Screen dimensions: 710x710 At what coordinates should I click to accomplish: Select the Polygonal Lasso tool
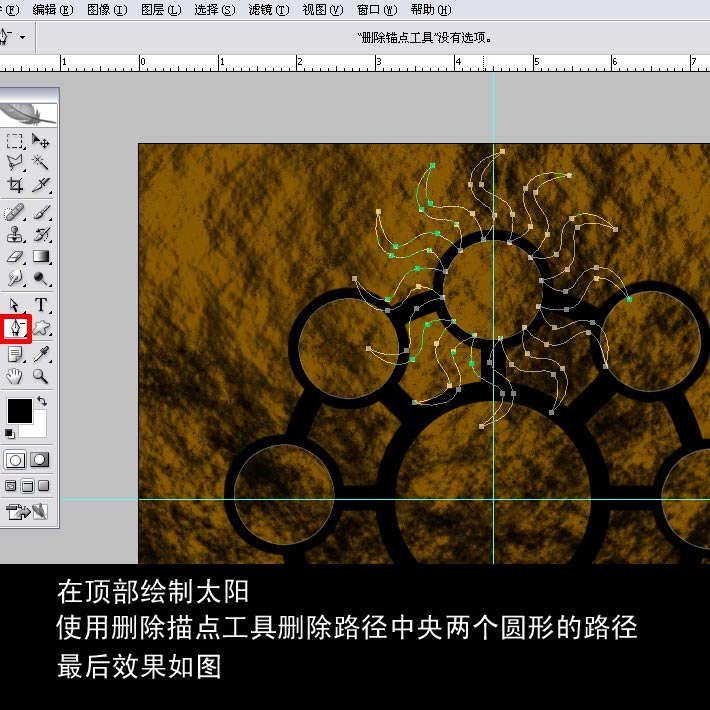pos(14,162)
